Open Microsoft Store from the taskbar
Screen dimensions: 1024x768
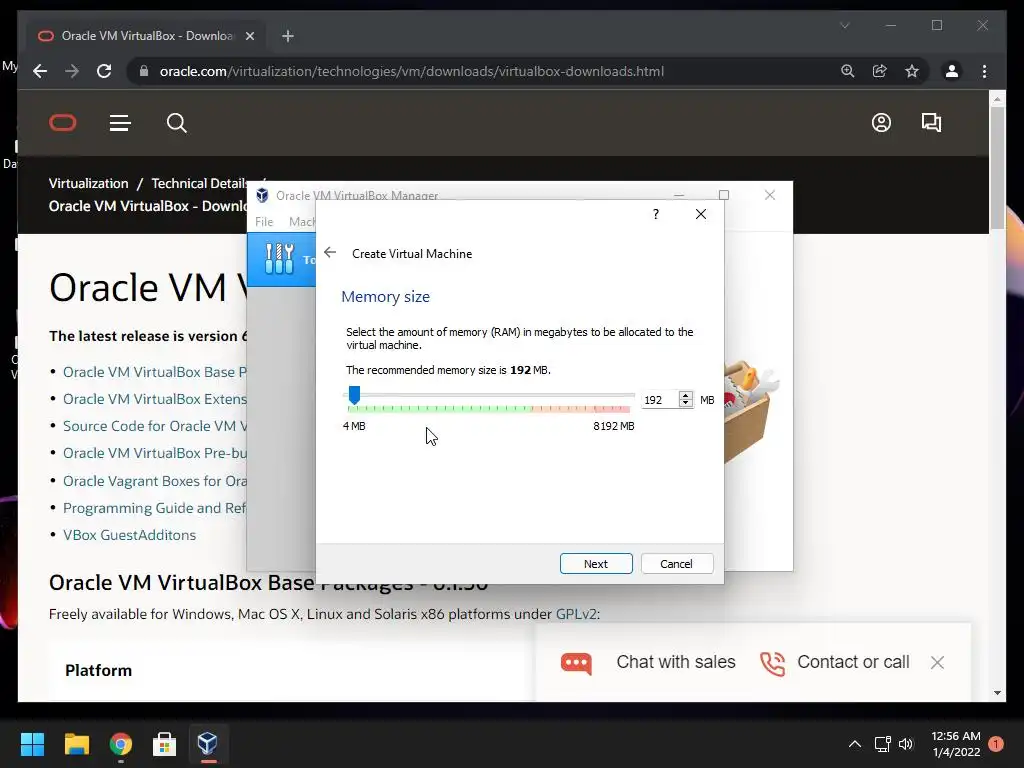164,744
